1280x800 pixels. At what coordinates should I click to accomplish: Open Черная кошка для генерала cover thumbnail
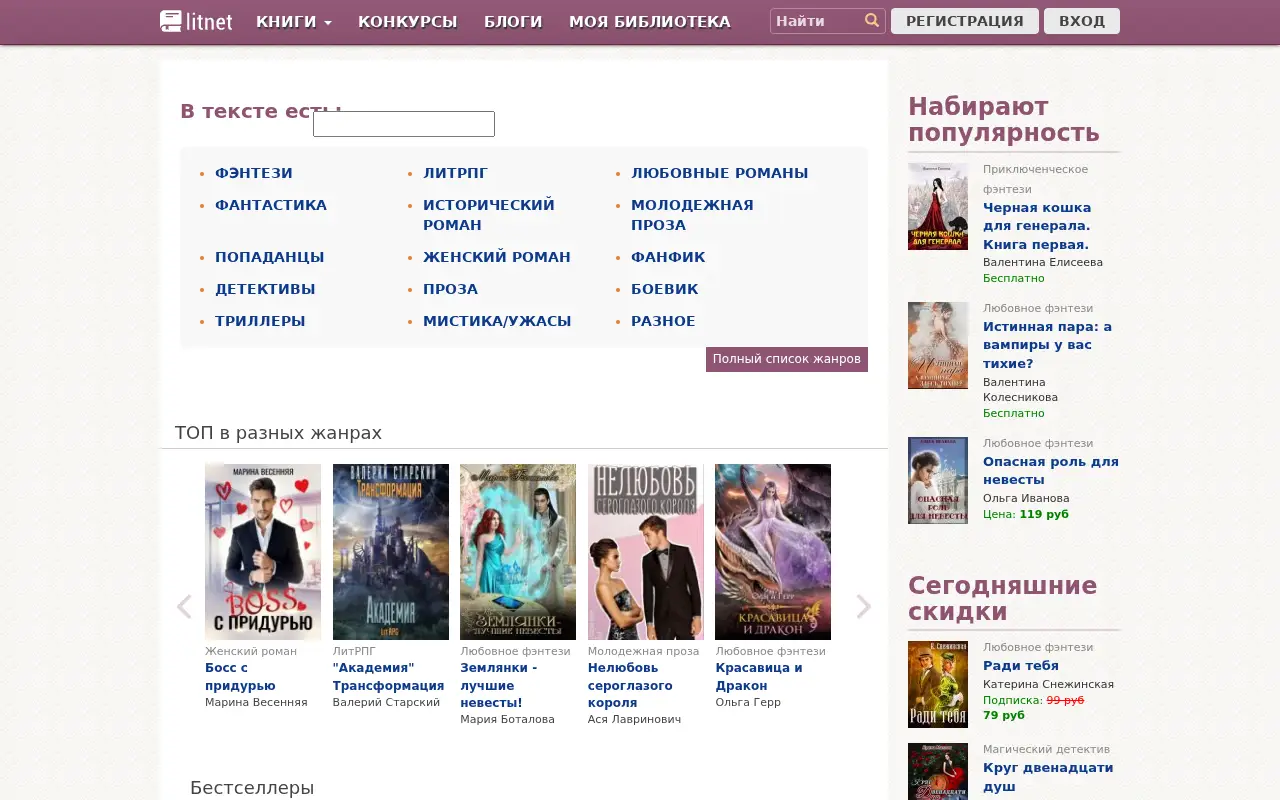click(x=938, y=206)
